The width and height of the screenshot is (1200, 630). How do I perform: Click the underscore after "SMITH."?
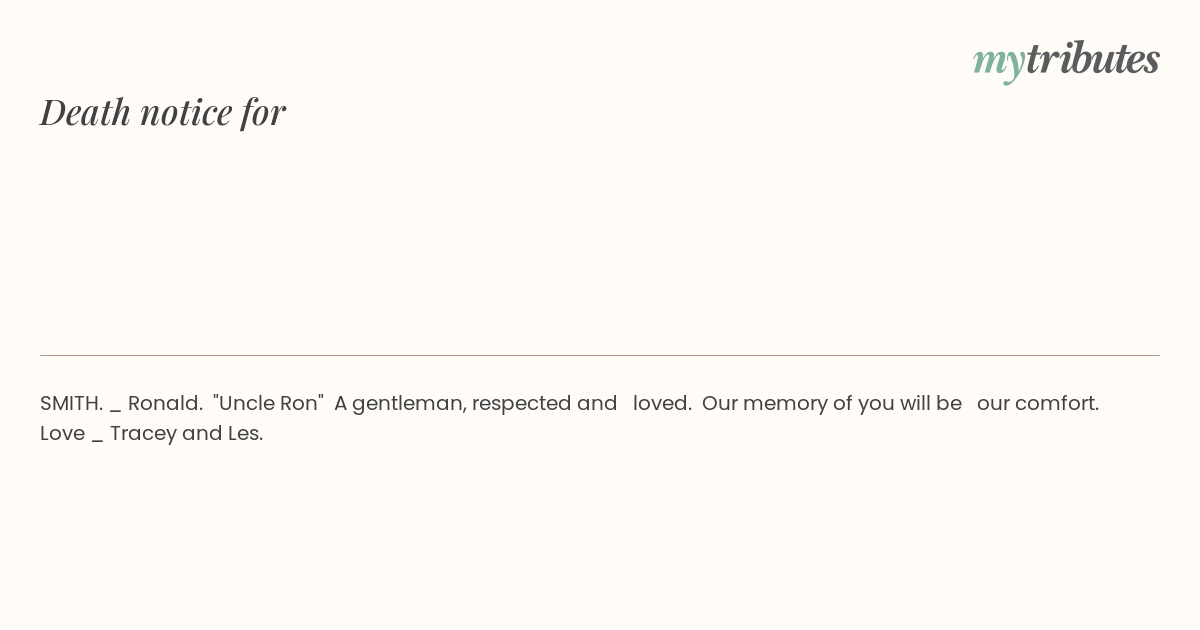[115, 408]
